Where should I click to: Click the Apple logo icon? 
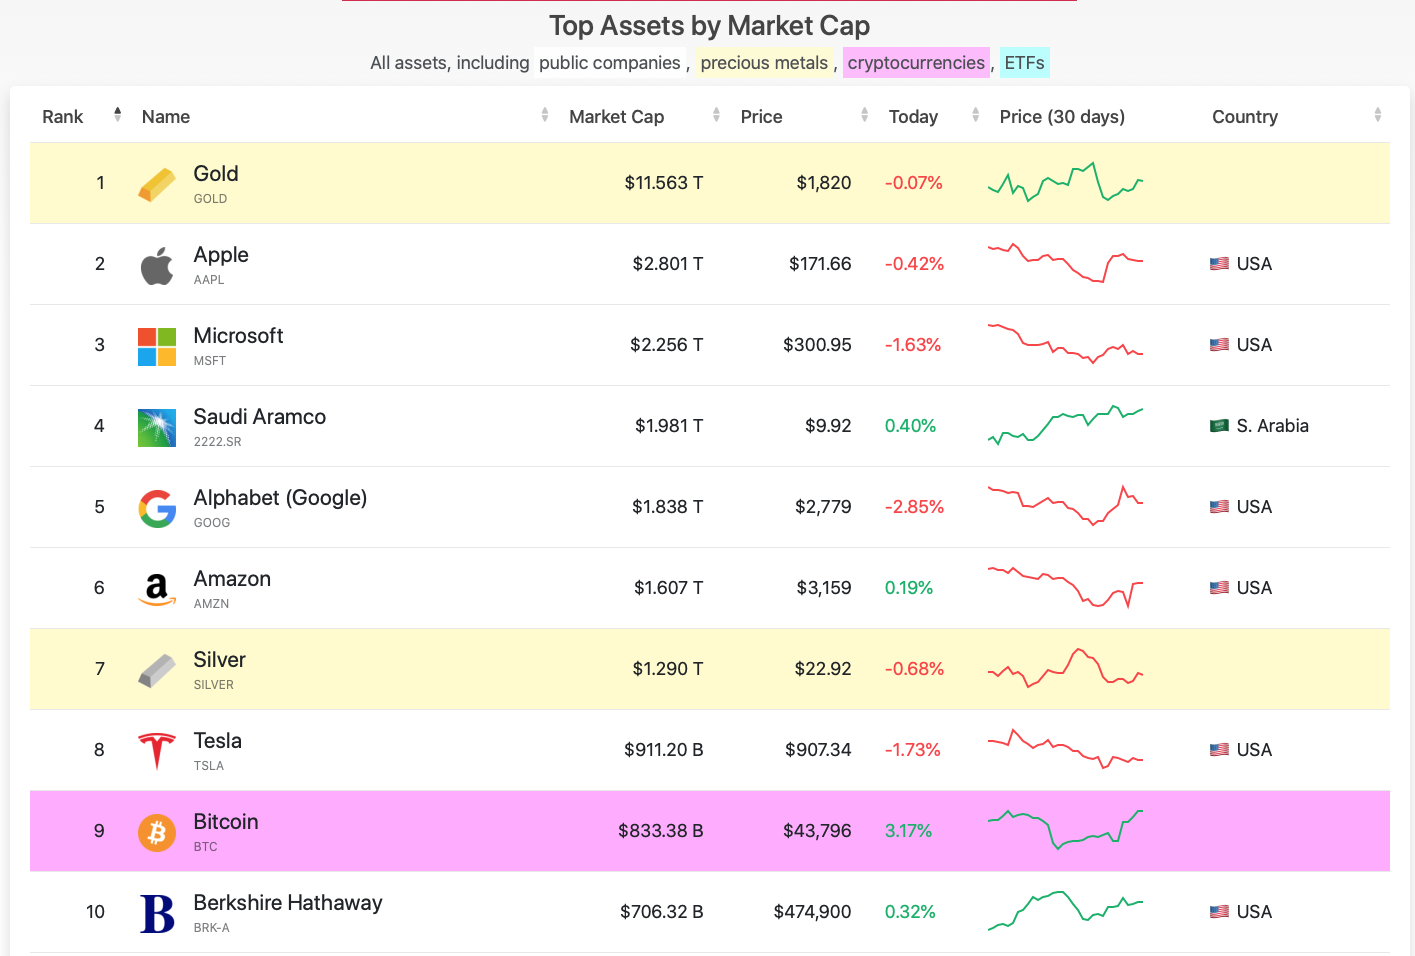tap(157, 265)
